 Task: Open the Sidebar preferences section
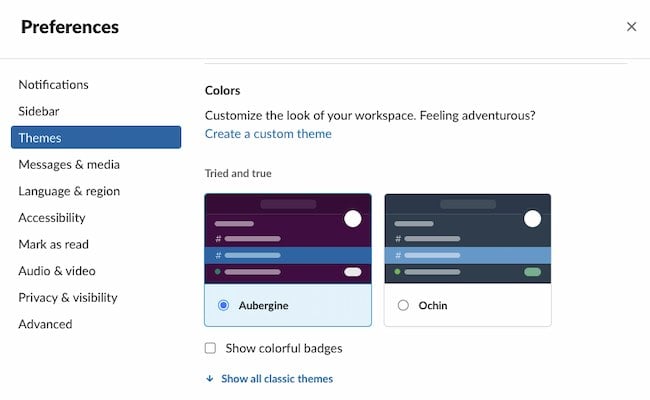pos(39,111)
